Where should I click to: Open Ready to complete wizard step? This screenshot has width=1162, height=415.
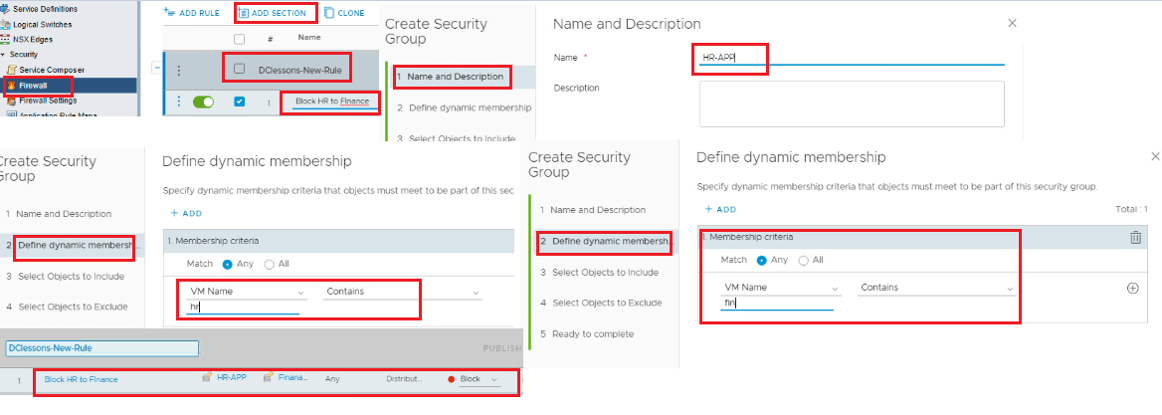[587, 334]
